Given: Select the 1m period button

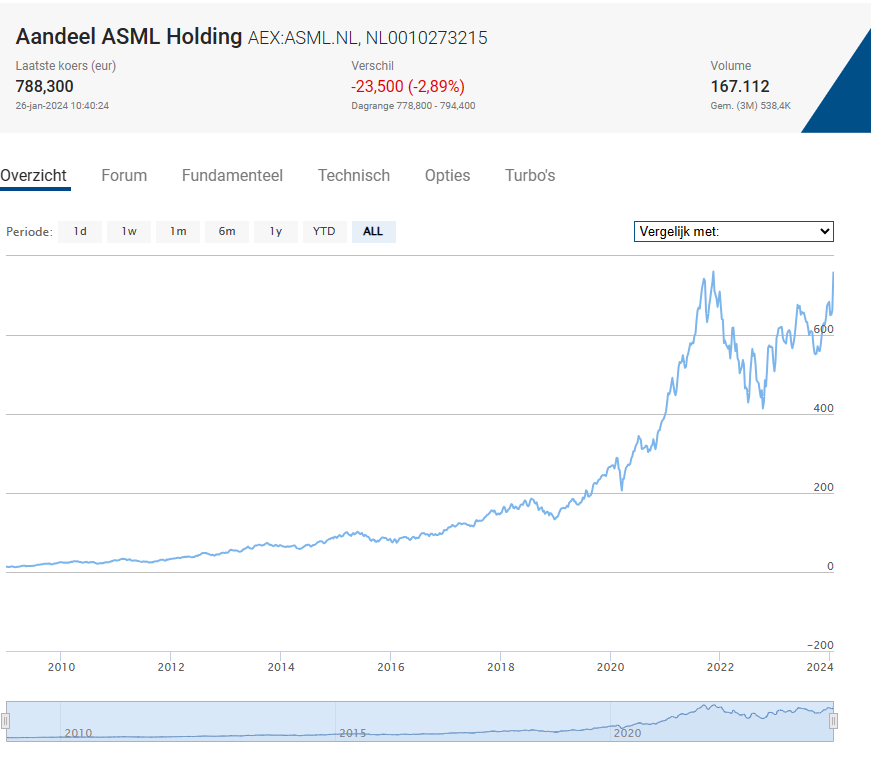Looking at the screenshot, I should click(178, 231).
